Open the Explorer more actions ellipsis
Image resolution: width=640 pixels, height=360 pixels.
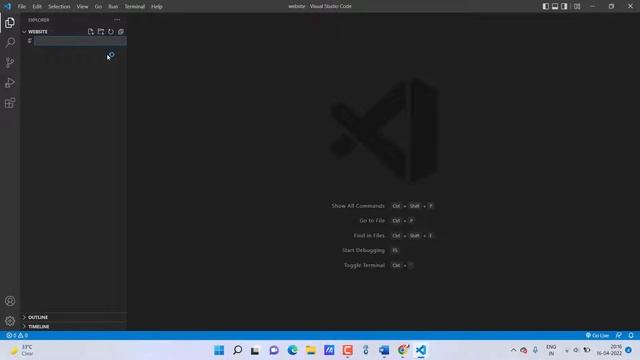coord(117,20)
